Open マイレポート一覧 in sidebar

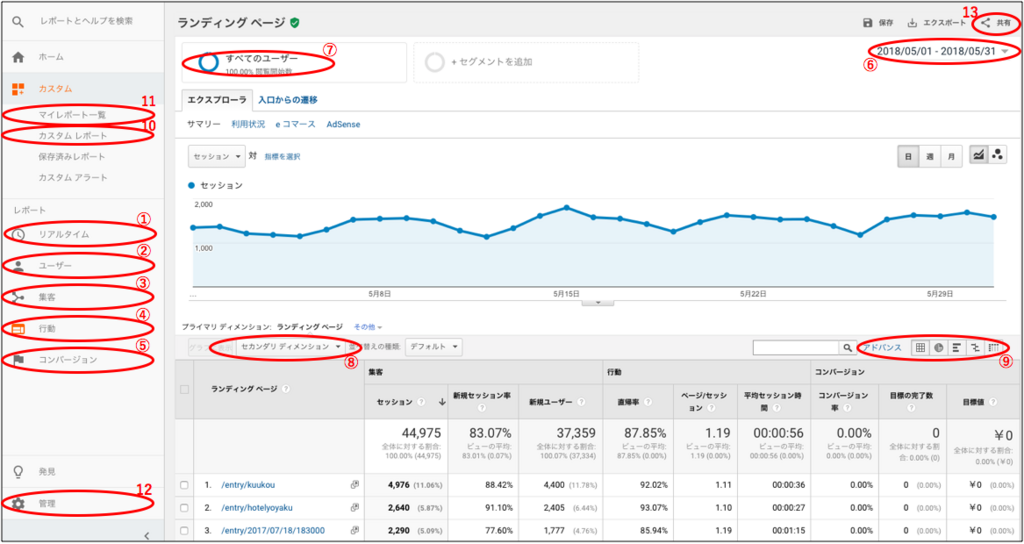pyautogui.click(x=72, y=114)
